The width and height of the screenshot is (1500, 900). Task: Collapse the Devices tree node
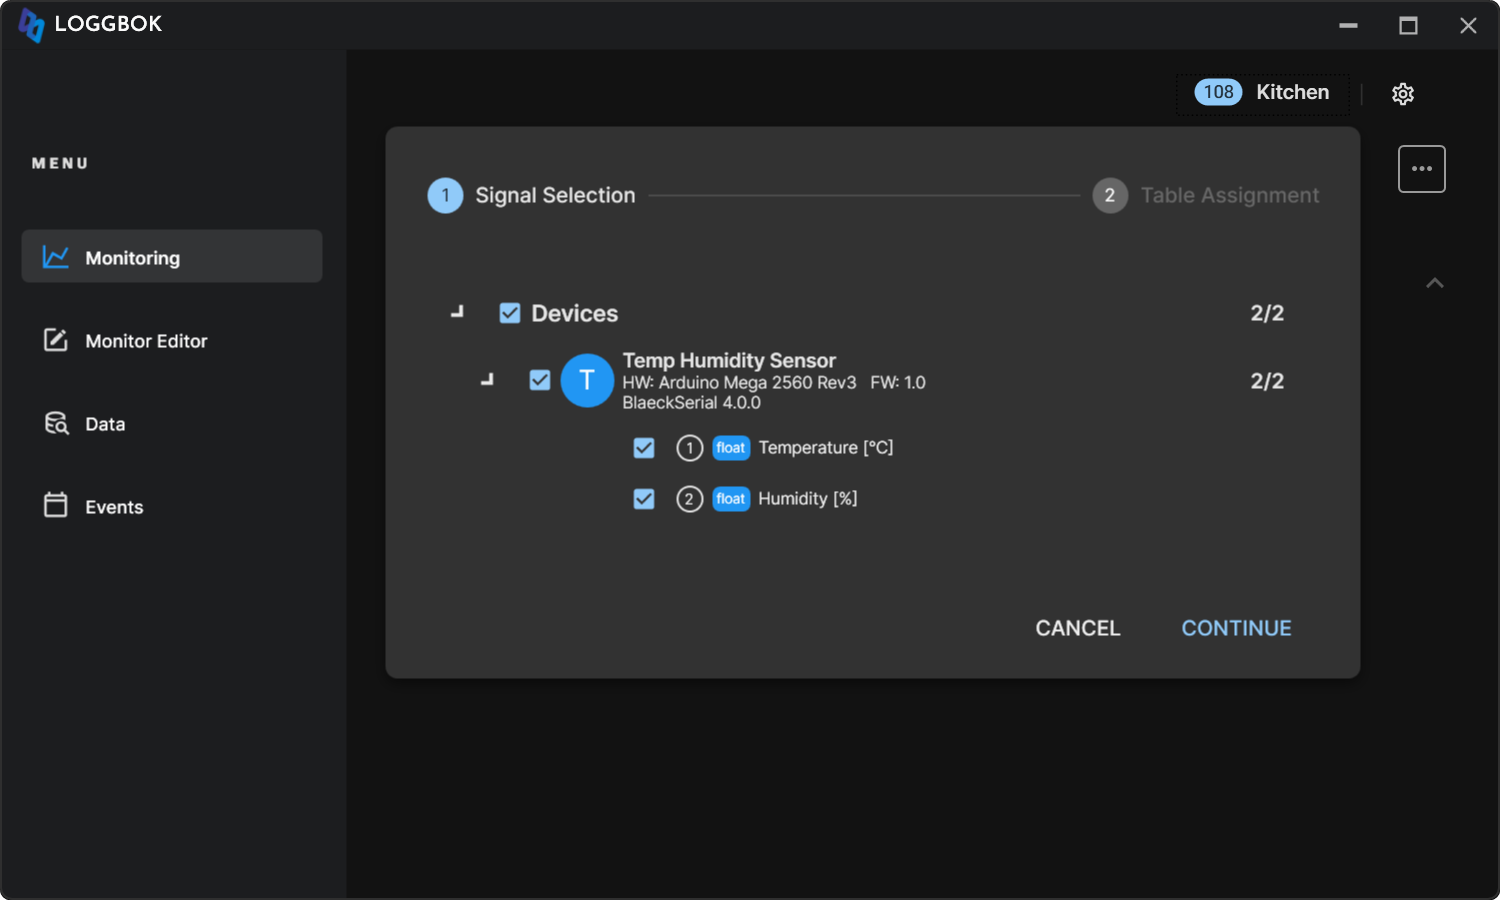click(457, 312)
